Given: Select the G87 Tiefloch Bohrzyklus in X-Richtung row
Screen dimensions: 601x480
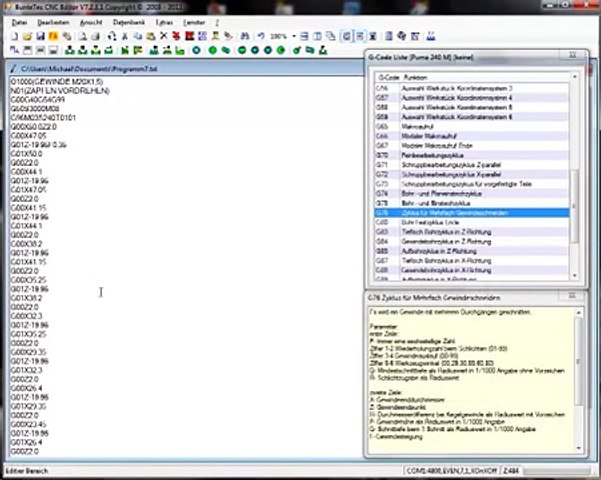Looking at the screenshot, I should tap(472, 261).
